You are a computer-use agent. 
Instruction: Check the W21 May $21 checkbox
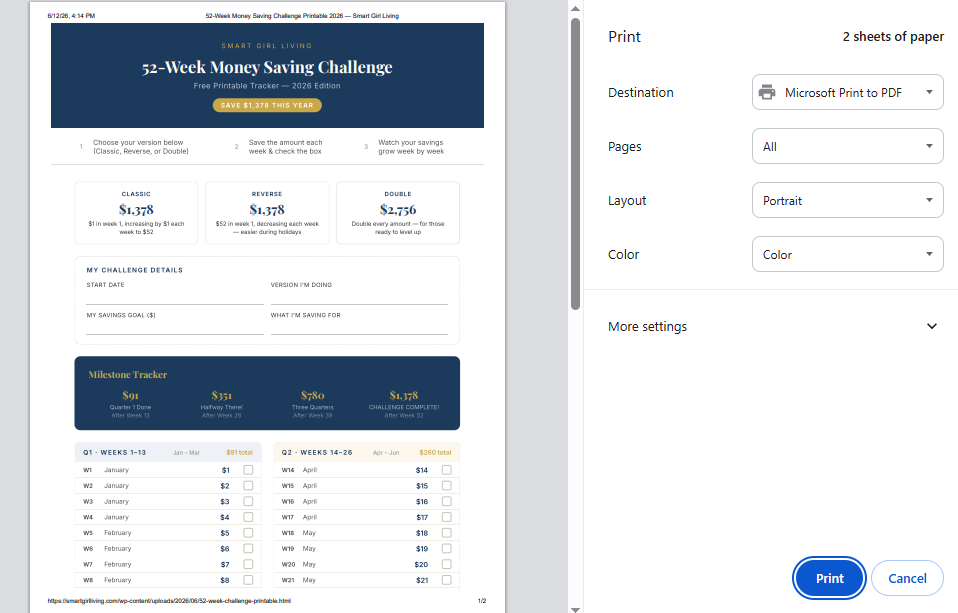(x=447, y=580)
